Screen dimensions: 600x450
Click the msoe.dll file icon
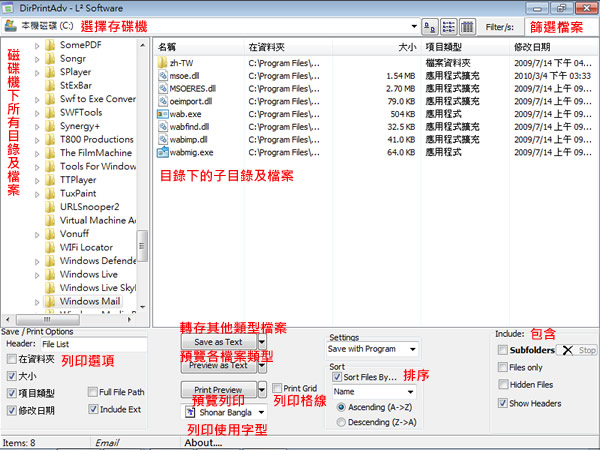pos(163,75)
